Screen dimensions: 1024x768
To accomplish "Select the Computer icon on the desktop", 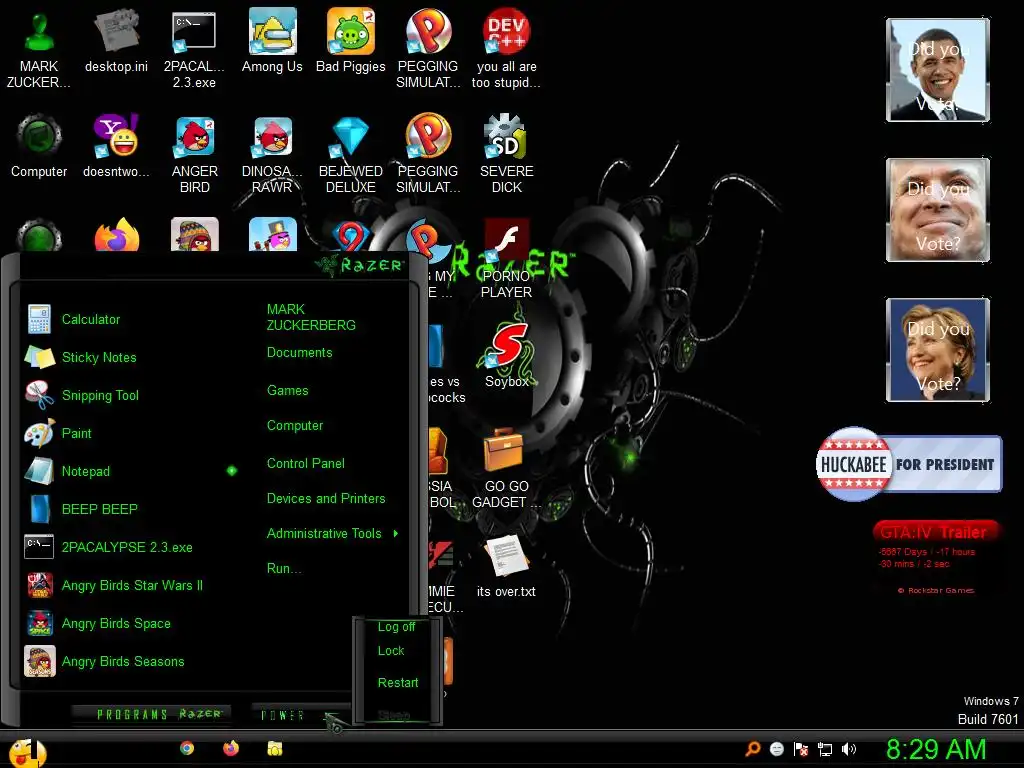I will click(39, 146).
